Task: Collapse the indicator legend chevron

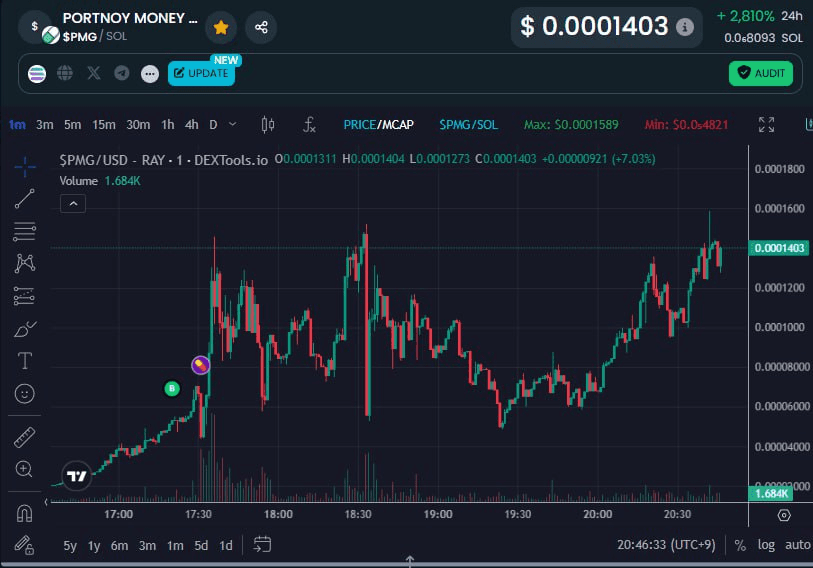Action: 73,203
